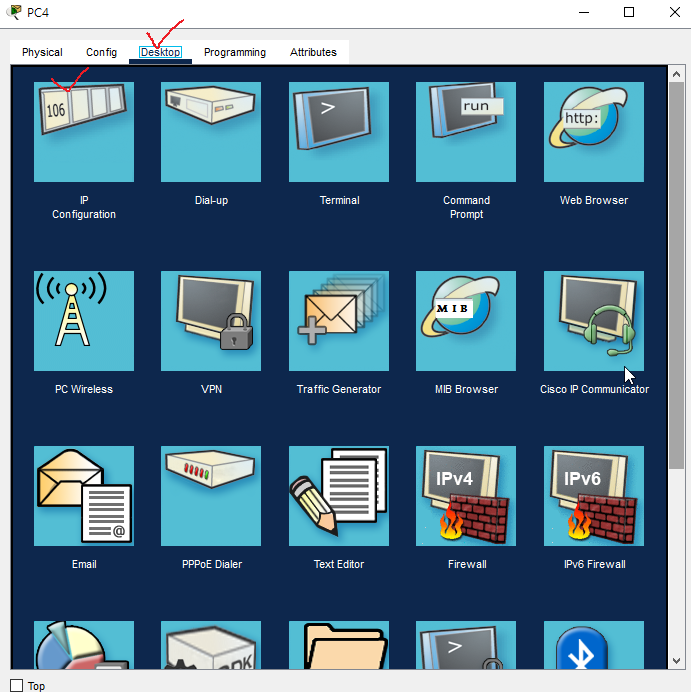The height and width of the screenshot is (692, 691).
Task: Select the Desktop tab
Action: [160, 52]
